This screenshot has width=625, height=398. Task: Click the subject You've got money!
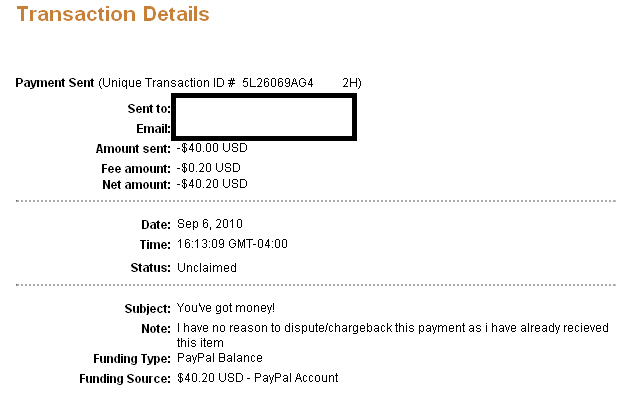(x=226, y=308)
